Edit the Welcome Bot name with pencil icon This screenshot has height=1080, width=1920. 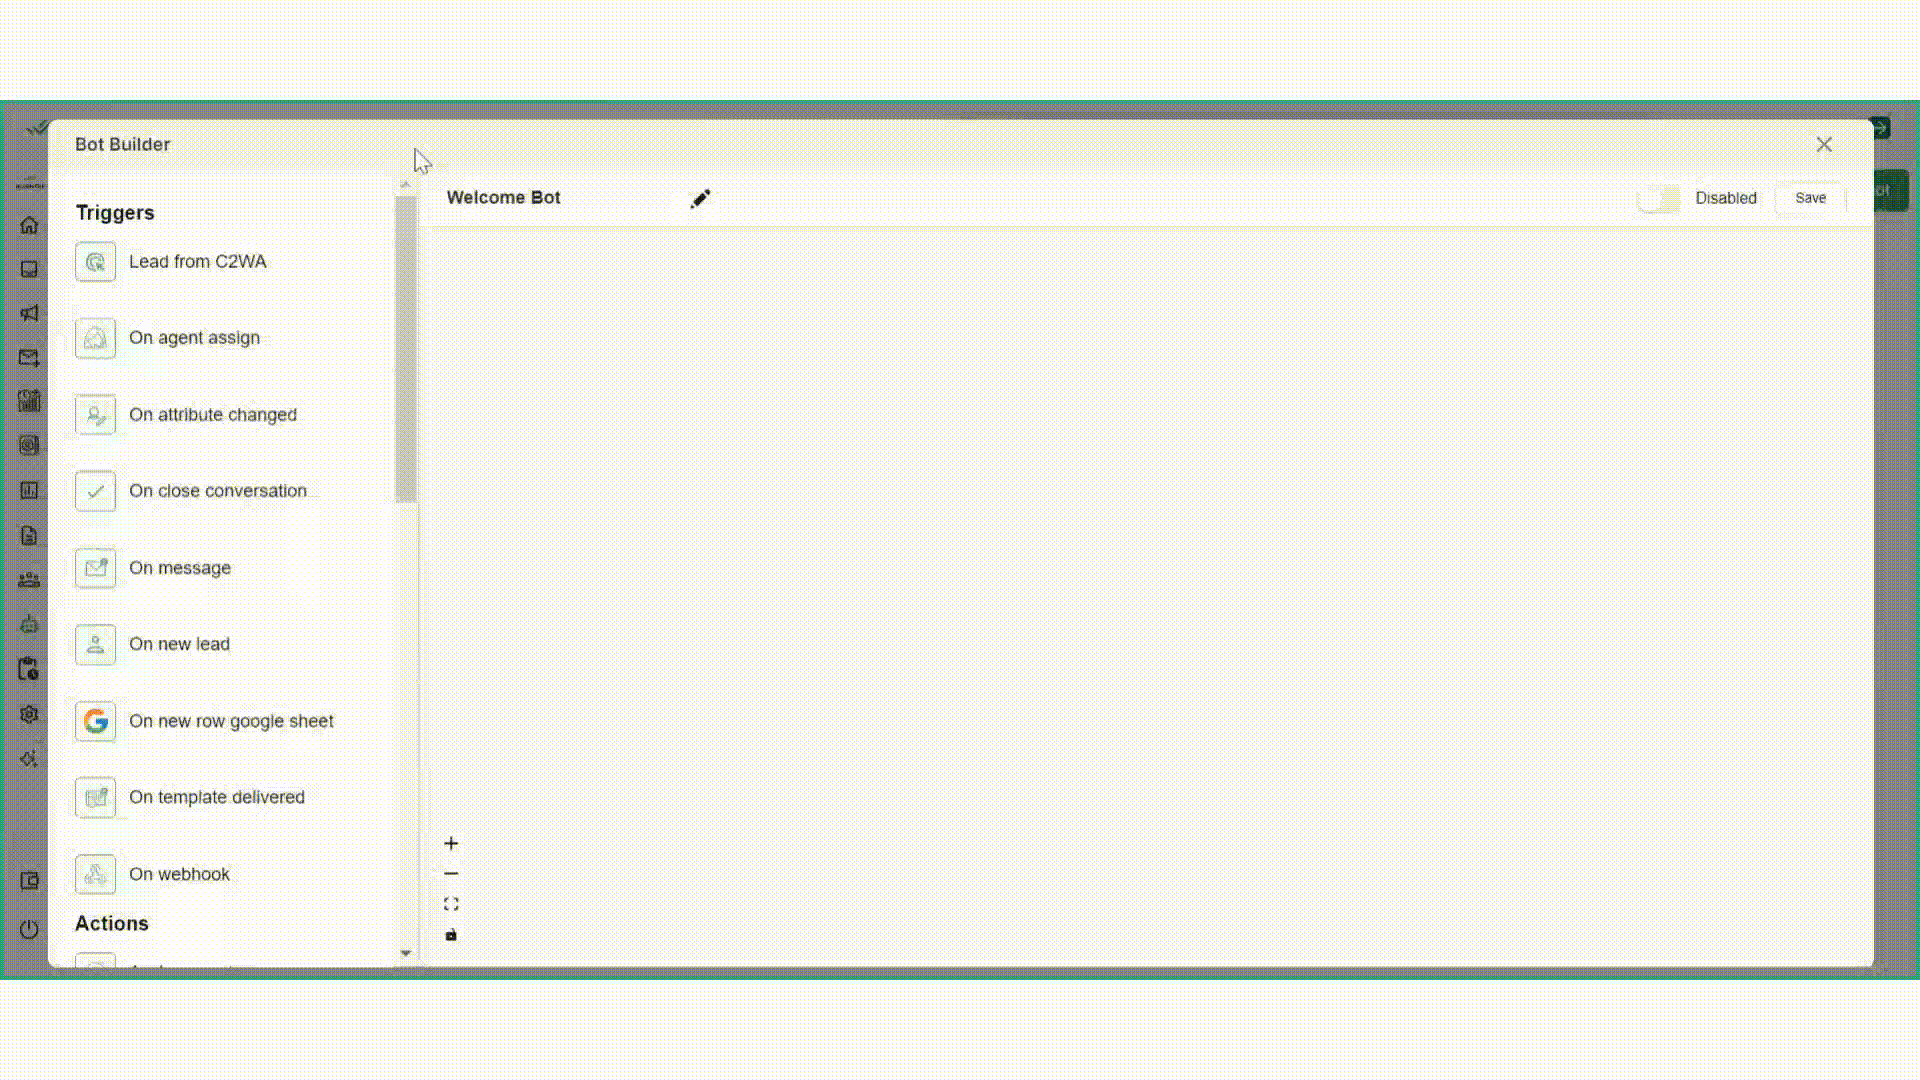700,199
